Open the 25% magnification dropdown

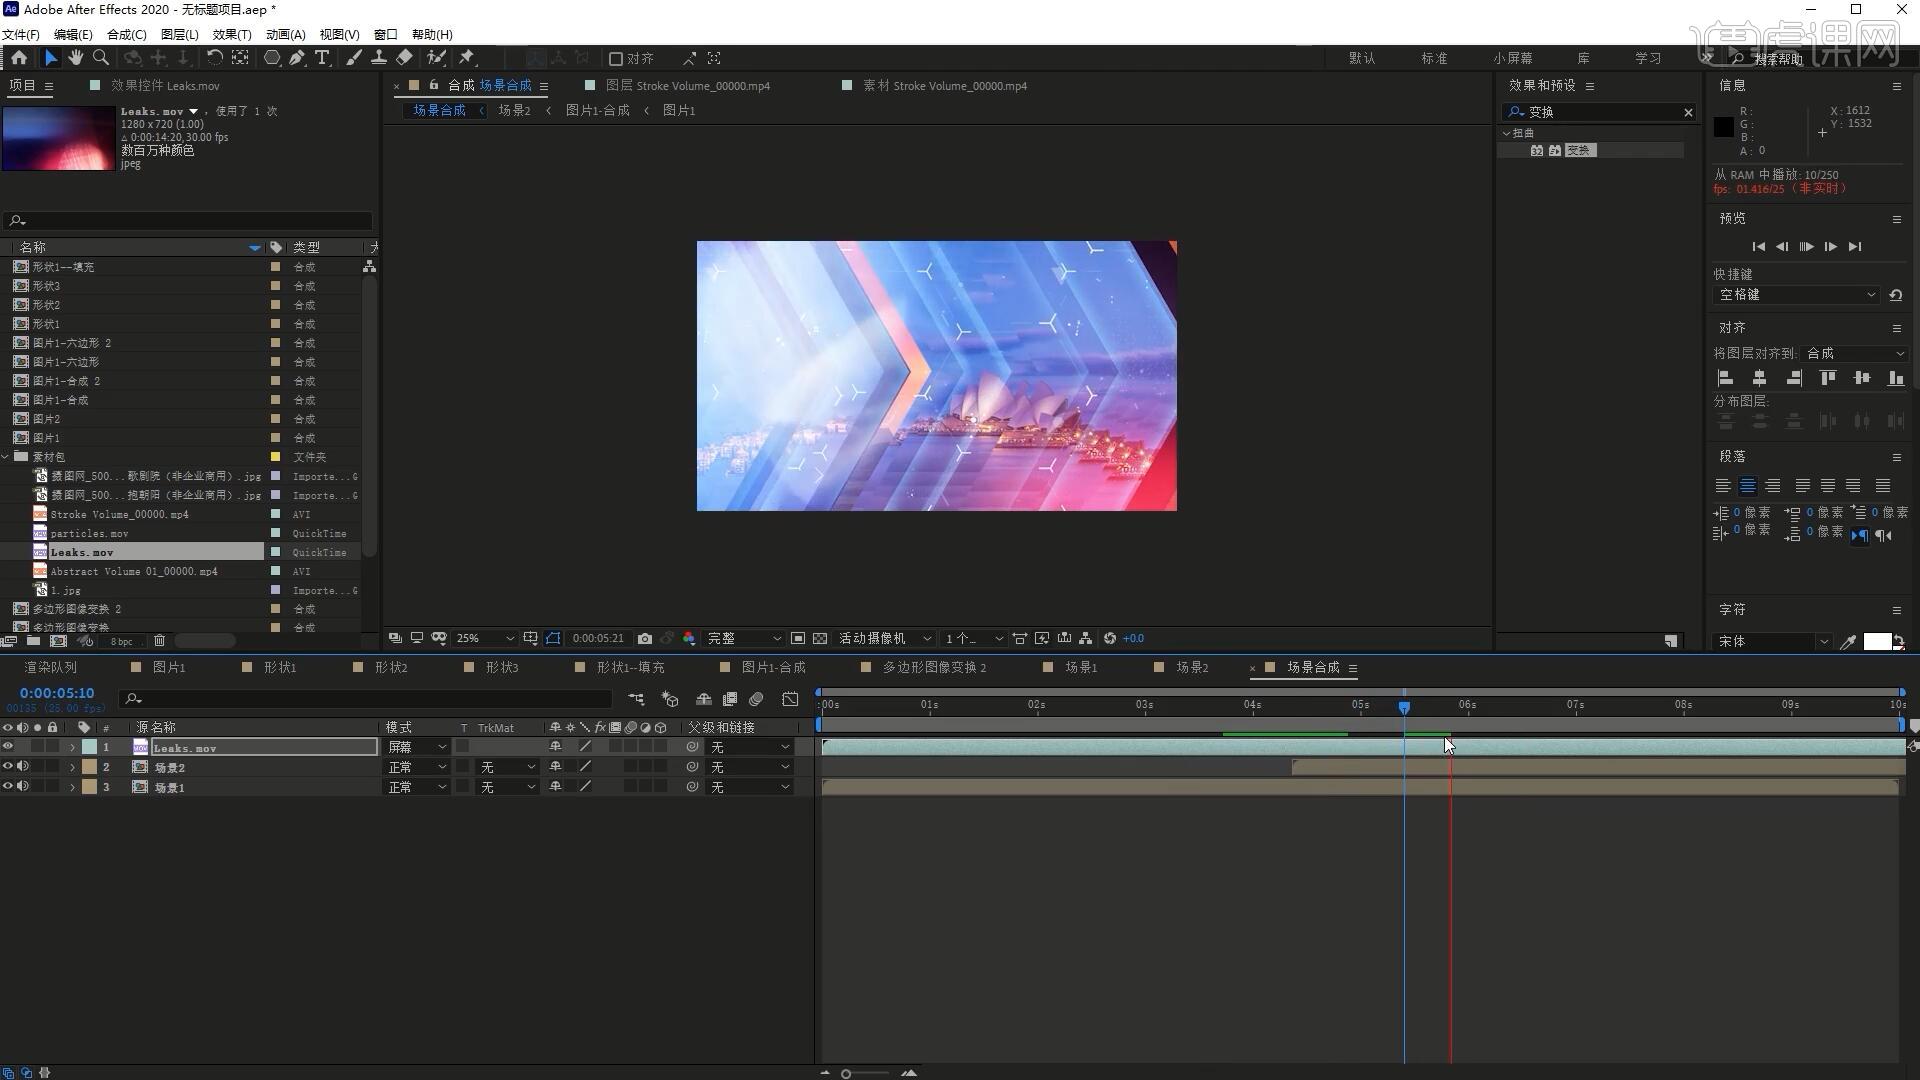click(485, 638)
